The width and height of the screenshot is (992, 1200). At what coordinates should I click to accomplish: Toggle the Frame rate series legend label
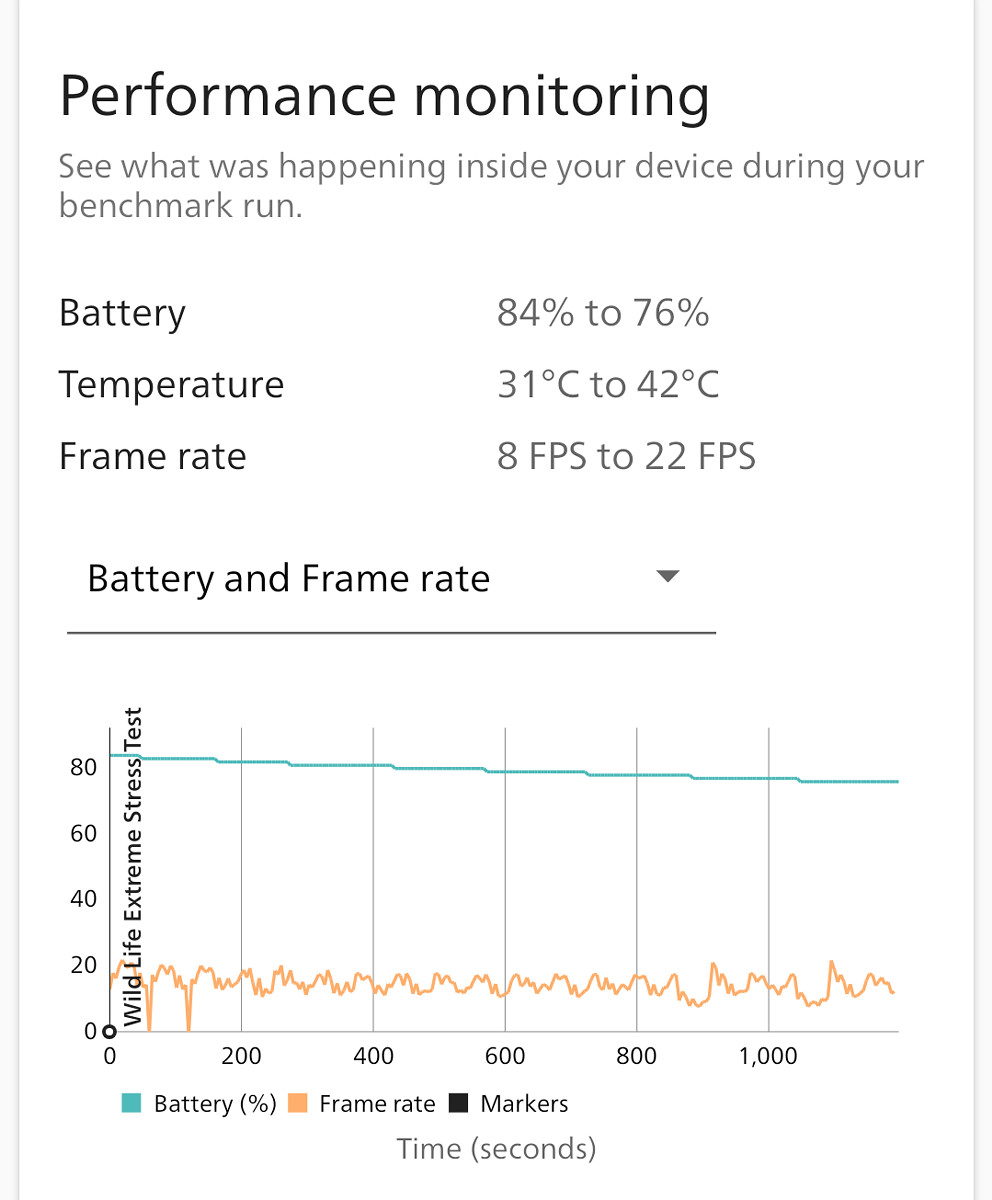click(x=377, y=1104)
